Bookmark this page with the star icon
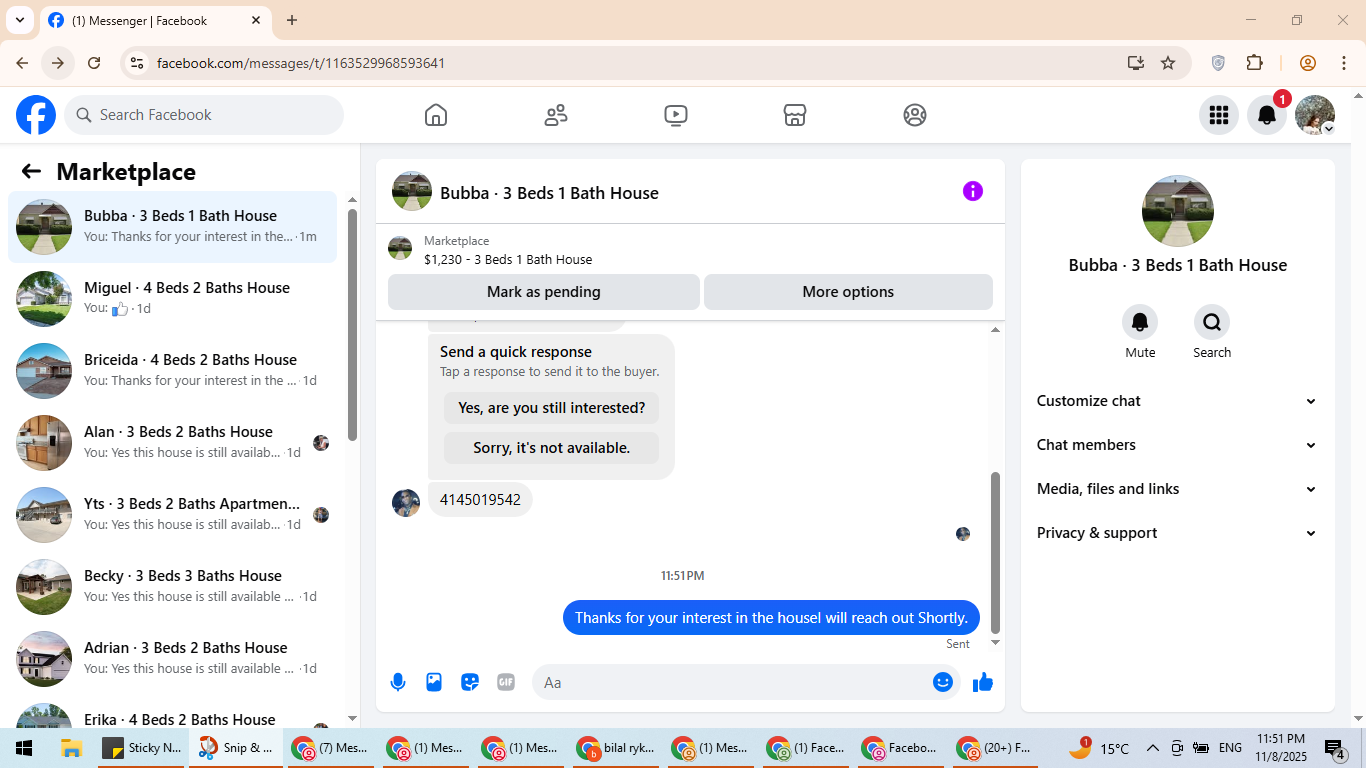This screenshot has width=1366, height=768. tap(1168, 63)
